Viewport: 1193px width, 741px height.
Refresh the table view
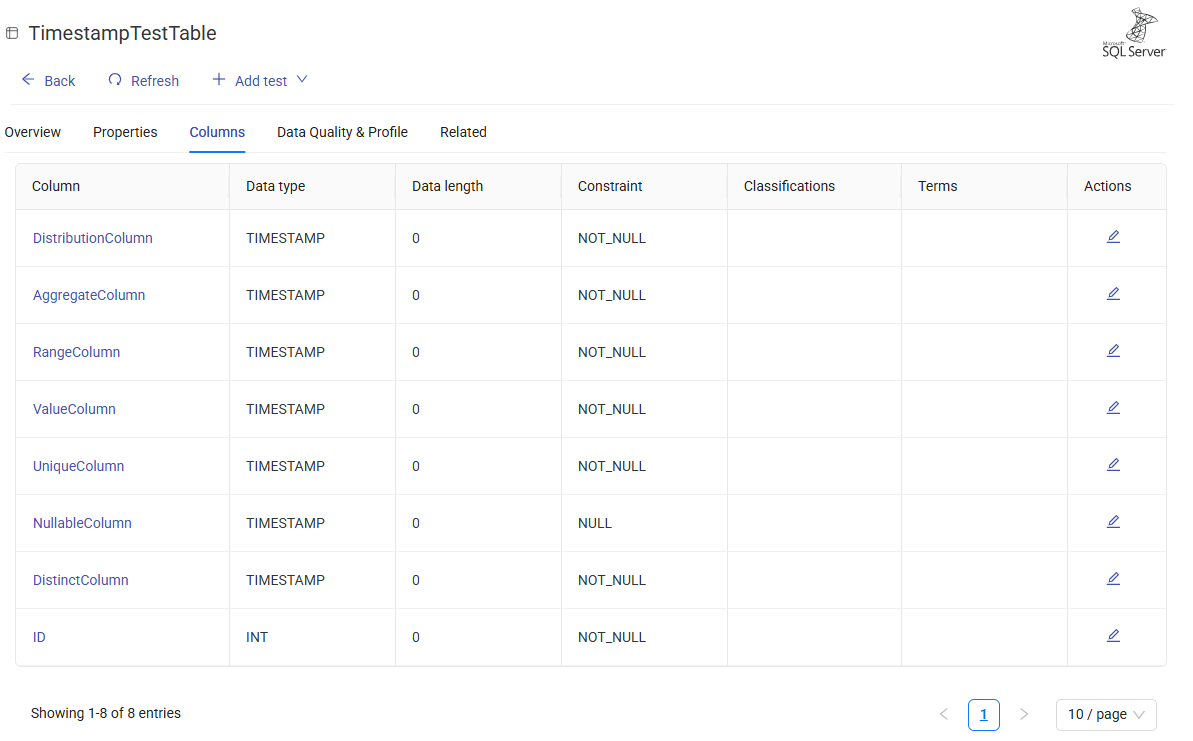pos(144,81)
